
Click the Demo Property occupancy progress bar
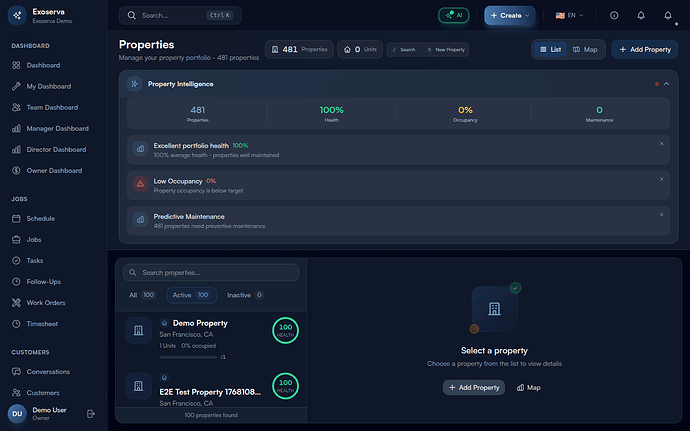[191, 356]
